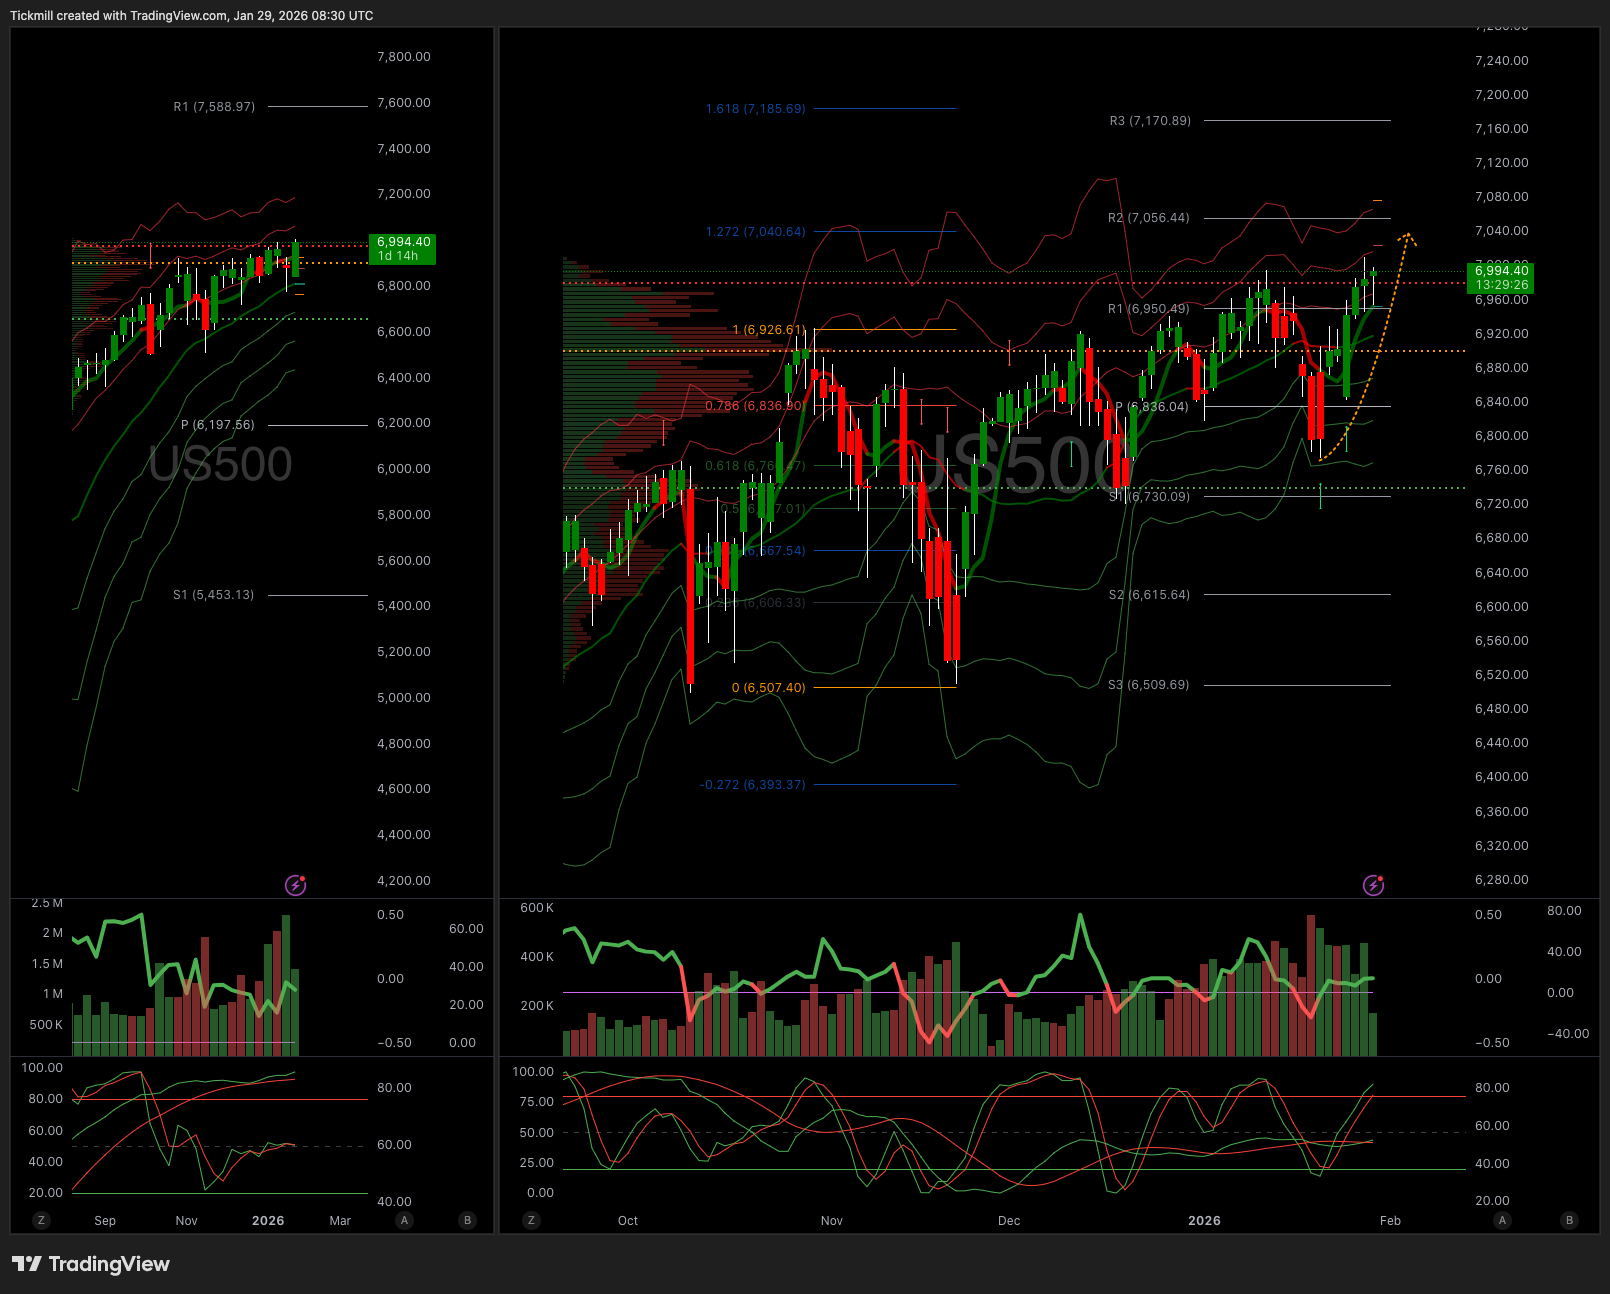The image size is (1610, 1294).
Task: Click the TradingView logo at bottom left
Action: [91, 1264]
